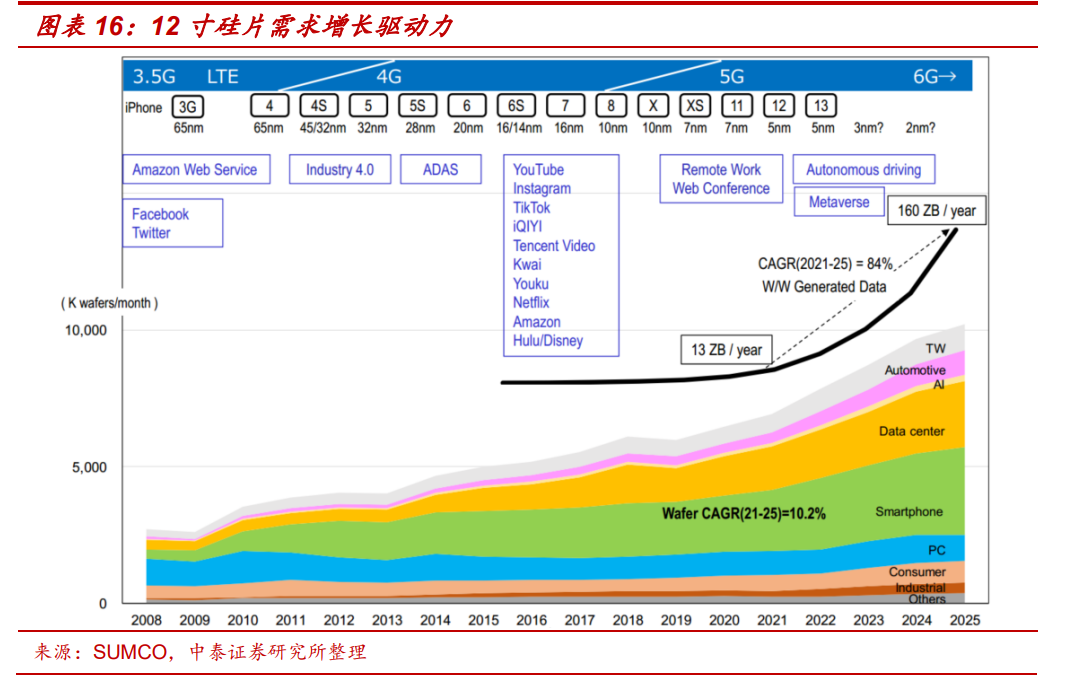The width and height of the screenshot is (1065, 694).
Task: Click the iPhone 6S node
Action: point(518,105)
